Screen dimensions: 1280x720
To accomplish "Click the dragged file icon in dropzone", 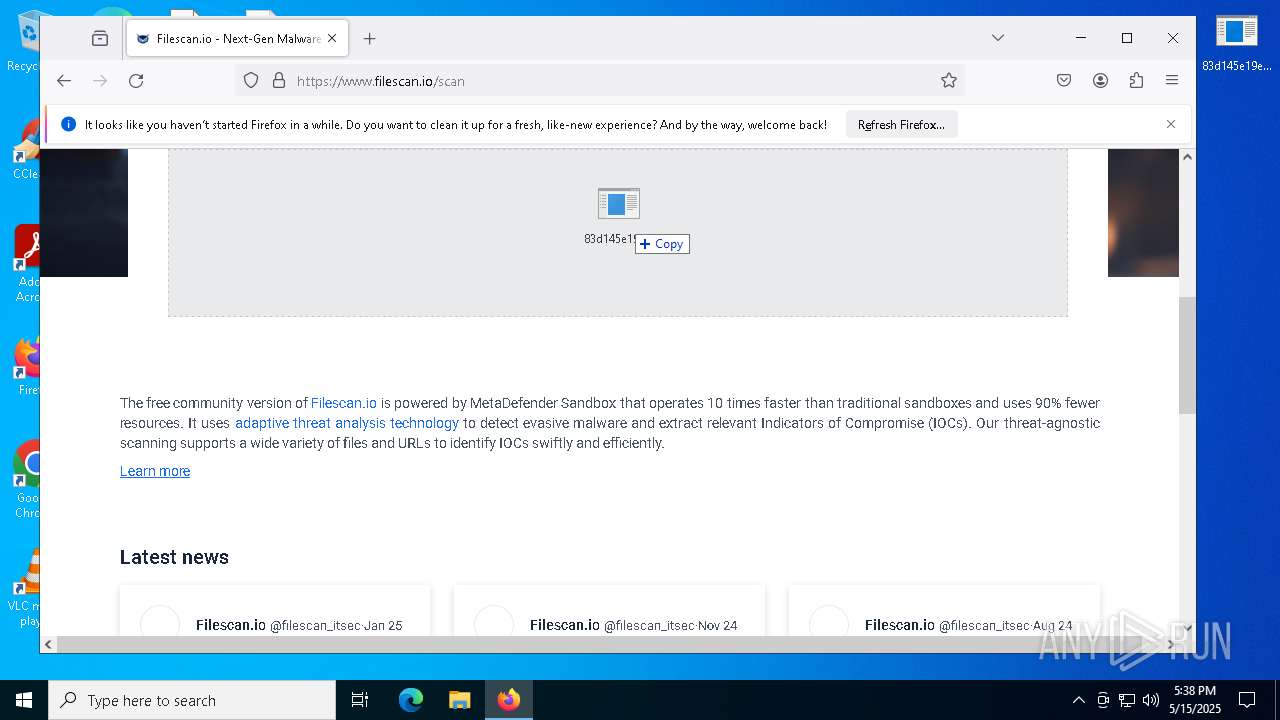I will [618, 204].
